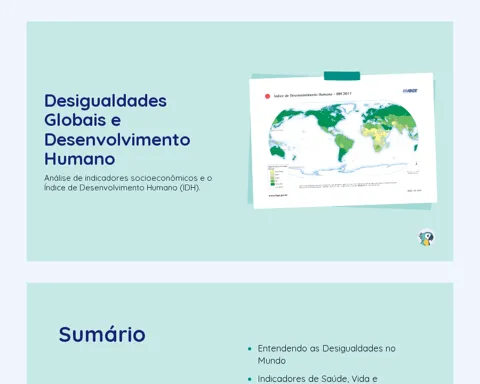Click the Índice de Desenvolvimento Humano map heading

point(312,95)
